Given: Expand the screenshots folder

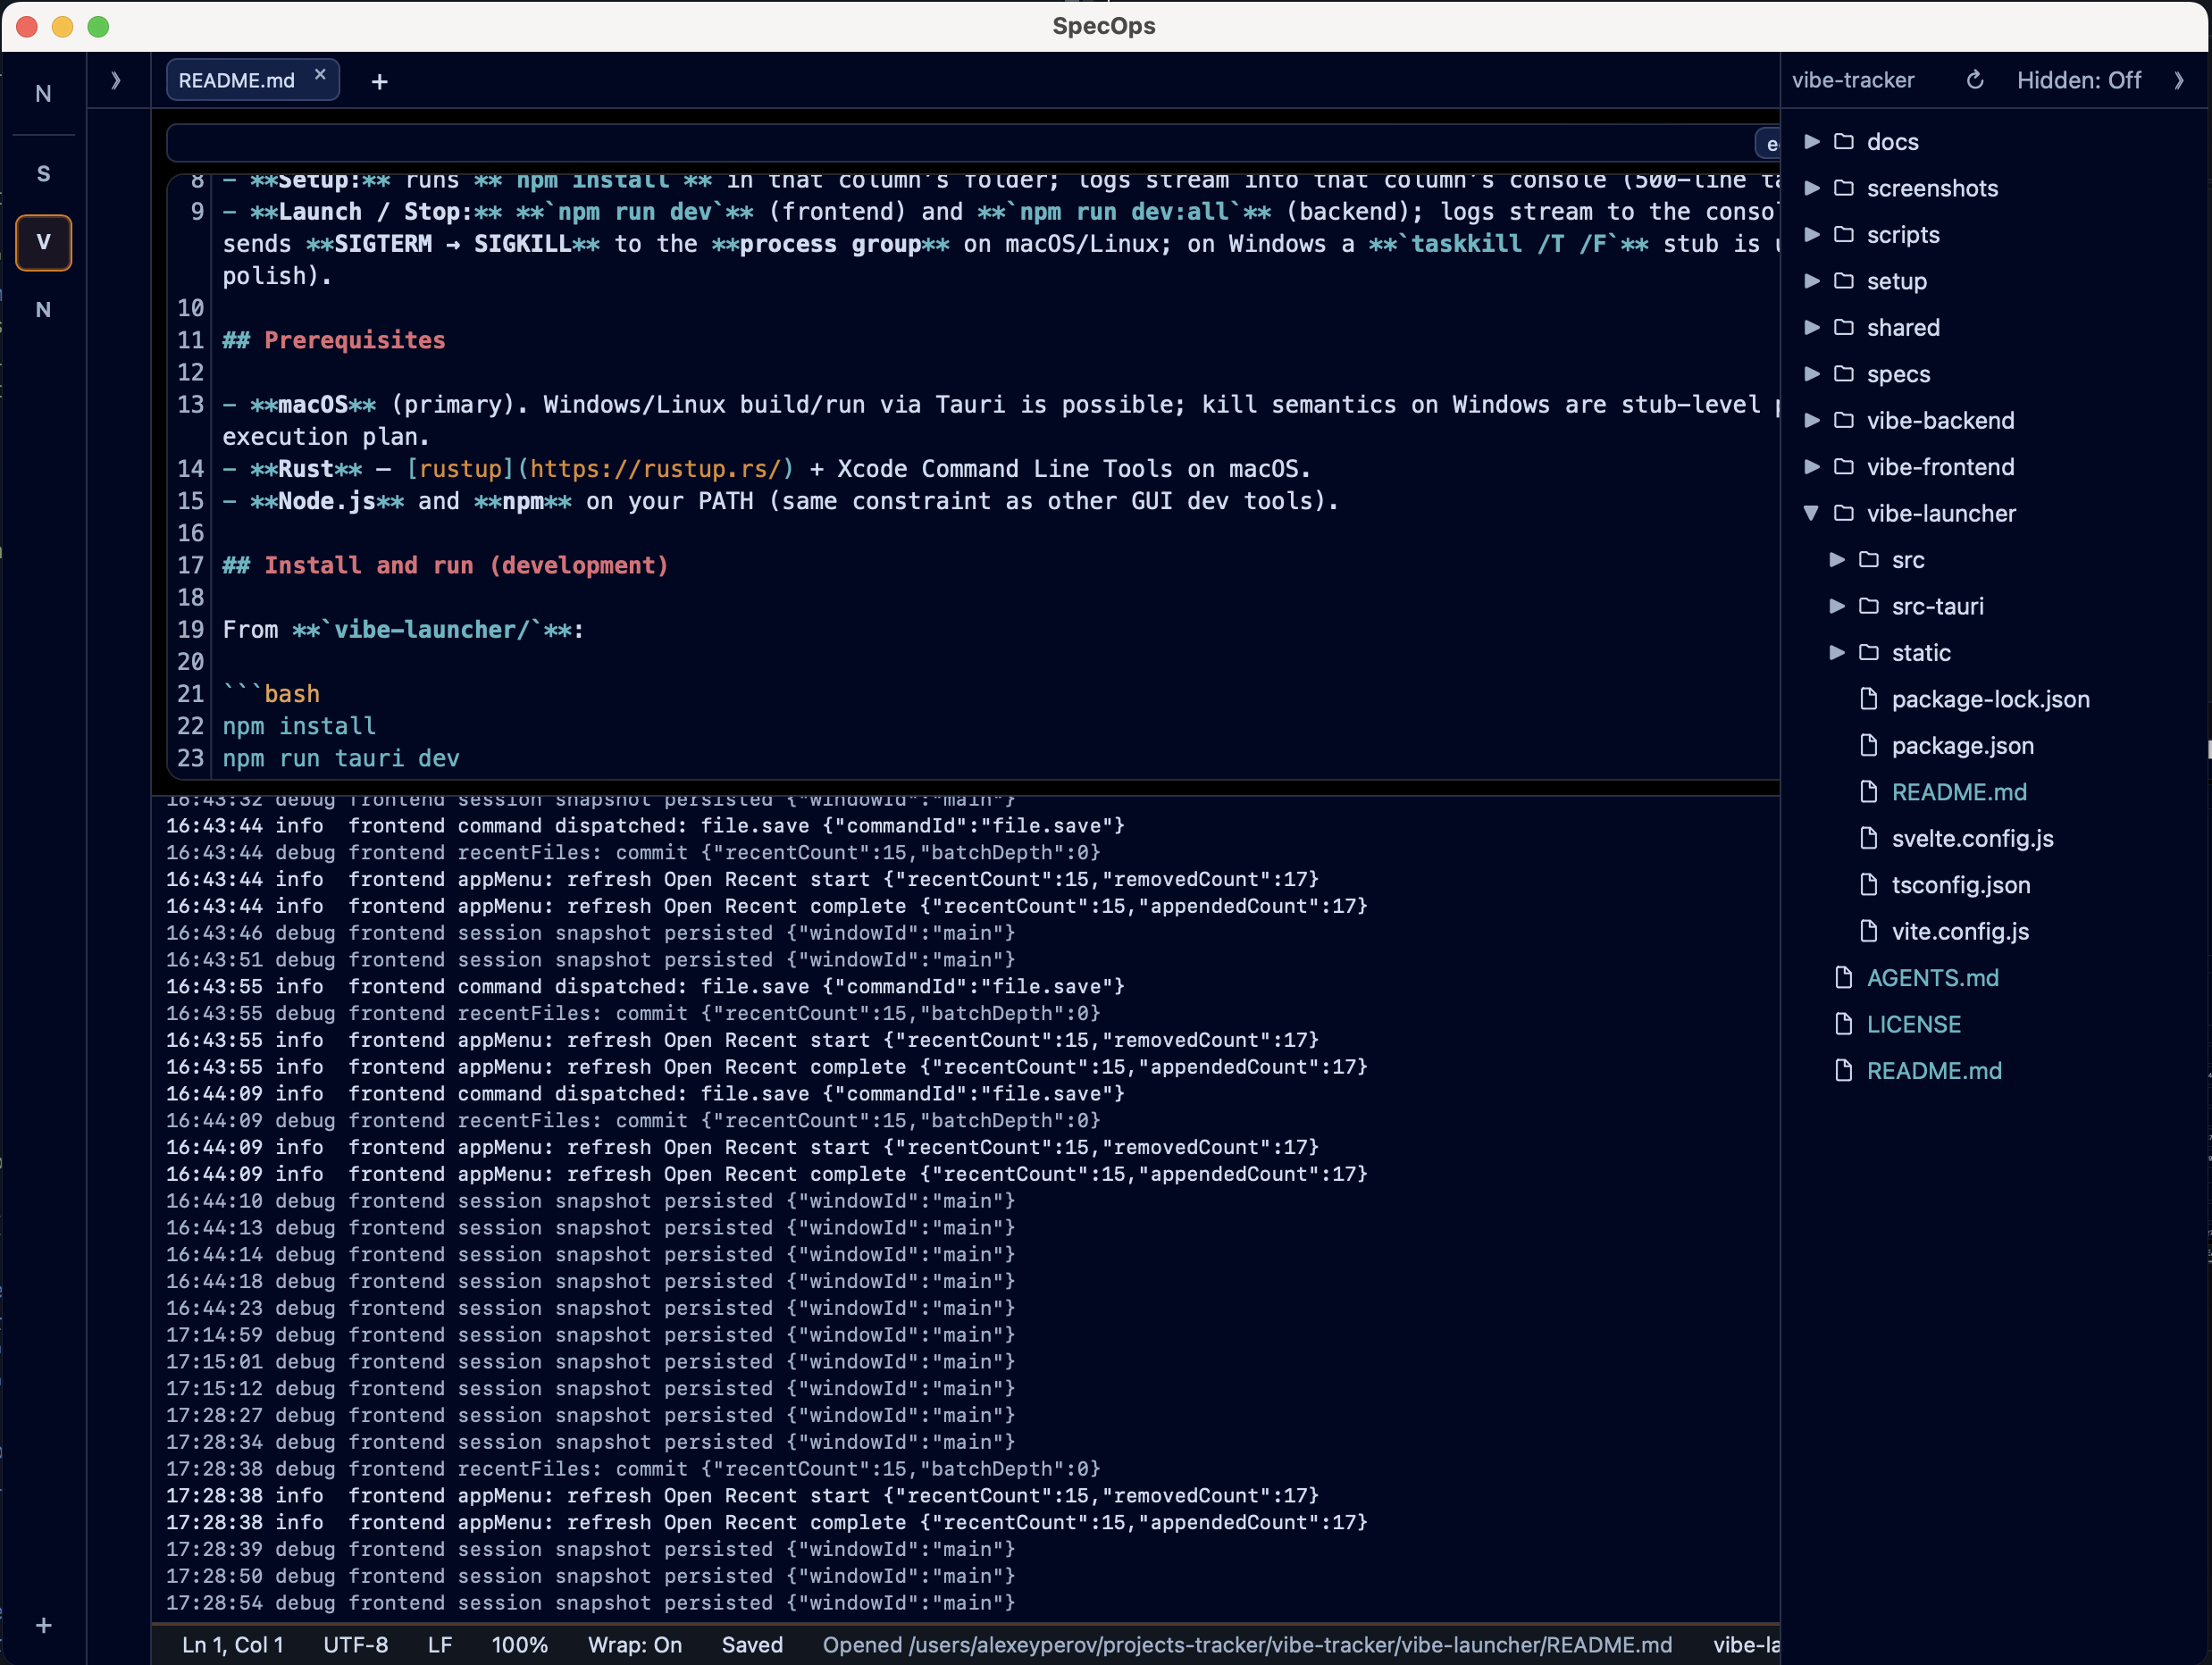Looking at the screenshot, I should click(1811, 188).
